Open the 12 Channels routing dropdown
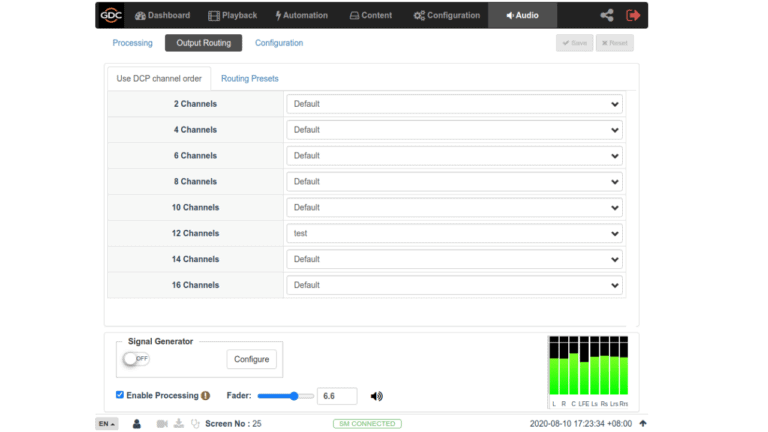Viewport: 768px width, 432px height. click(x=454, y=233)
